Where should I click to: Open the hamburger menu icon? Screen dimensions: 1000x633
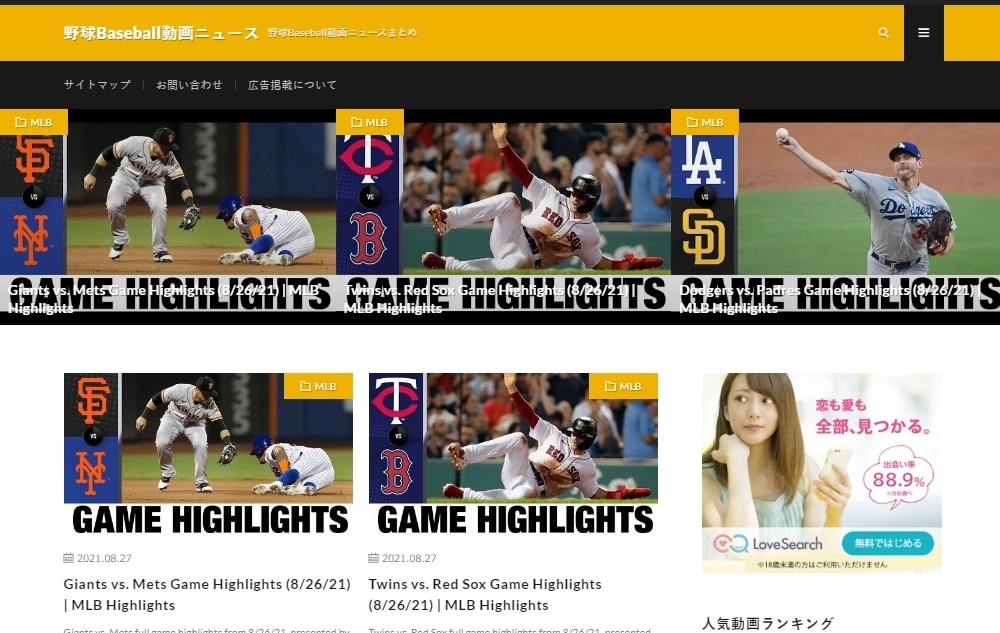point(923,33)
